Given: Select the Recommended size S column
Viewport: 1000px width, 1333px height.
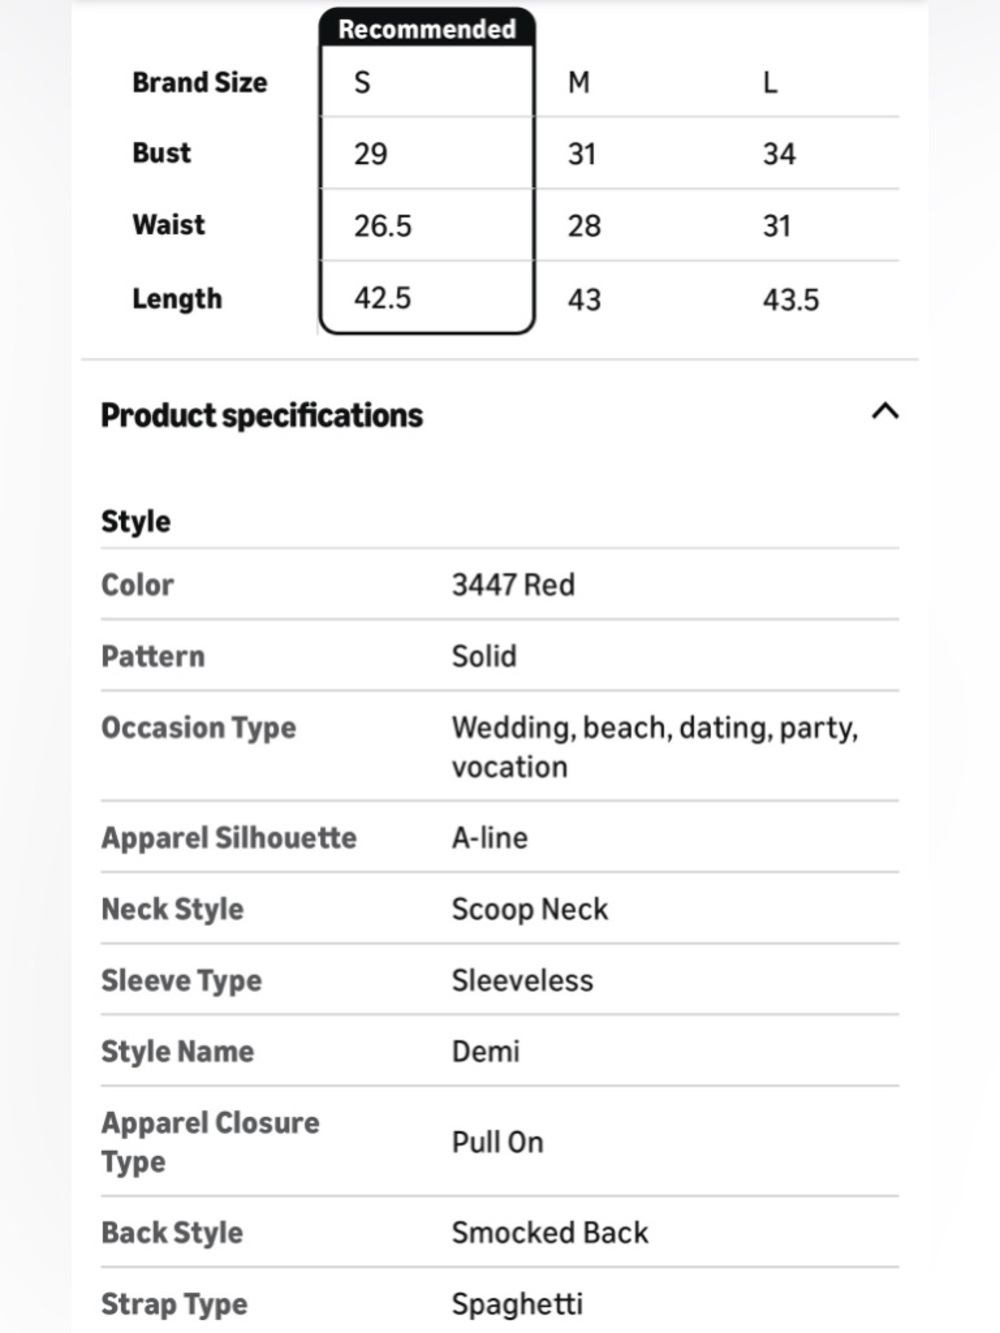Looking at the screenshot, I should coord(427,171).
